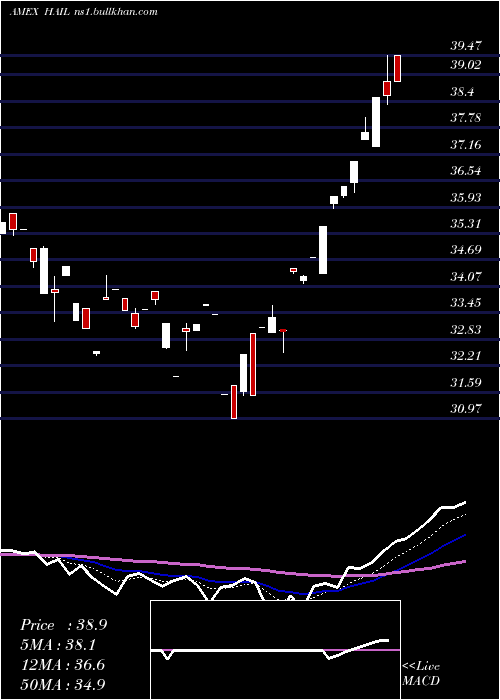Click the 39.02 price axis label
The height and width of the screenshot is (700, 500).
466,65
